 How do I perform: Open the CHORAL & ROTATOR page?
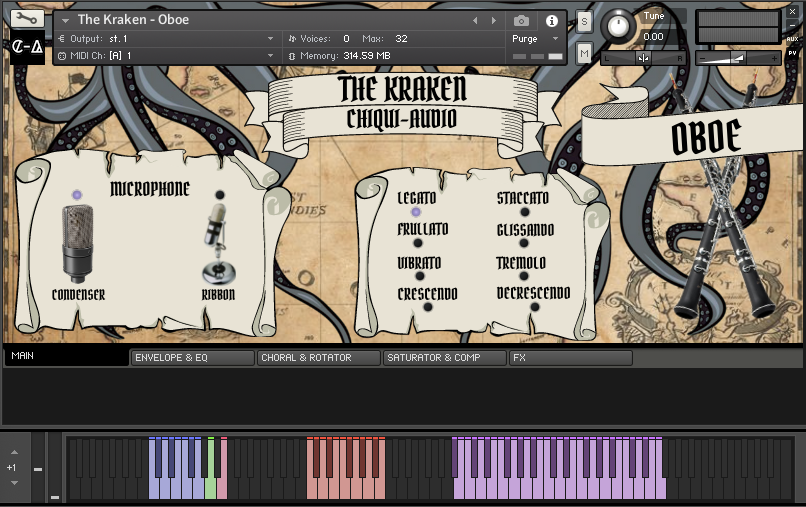[318, 357]
